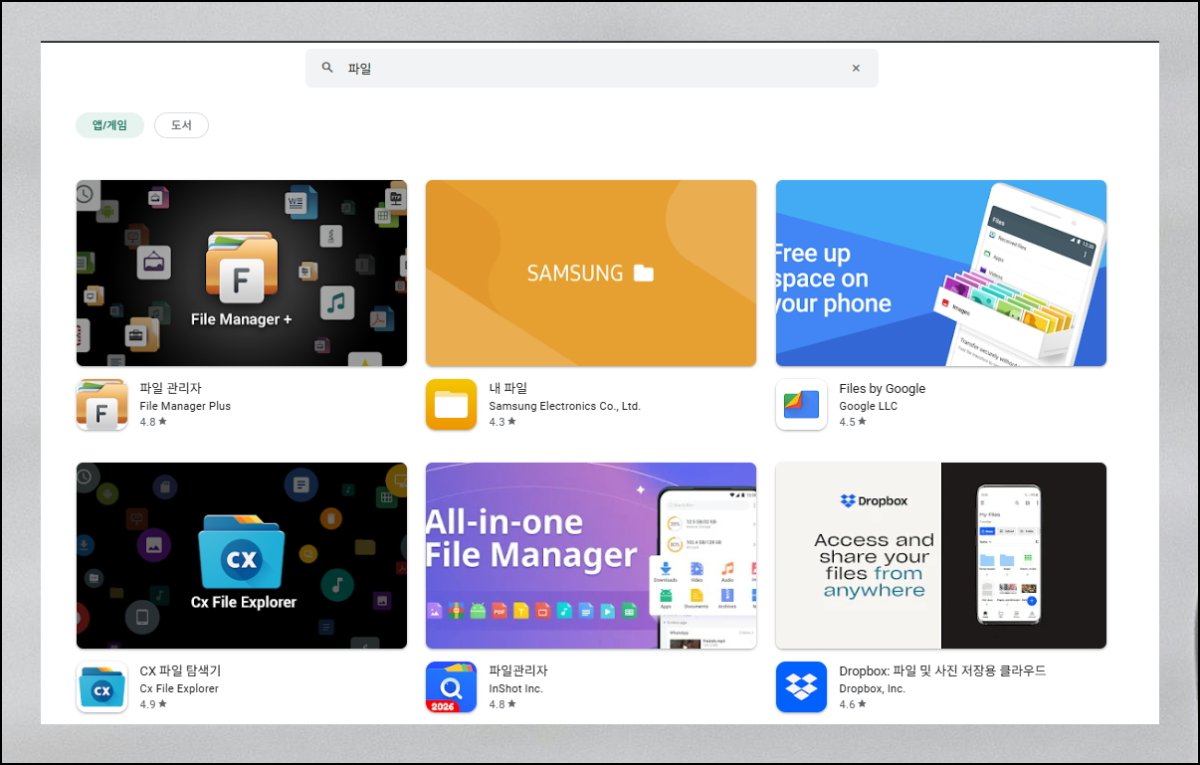Clear the search text with X

(x=856, y=68)
